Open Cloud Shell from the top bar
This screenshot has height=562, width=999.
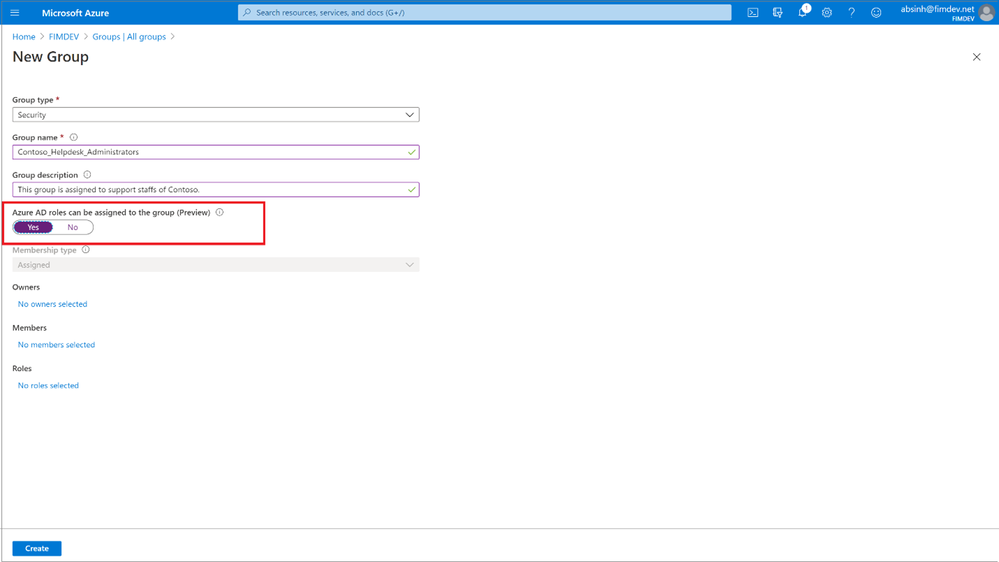tap(752, 13)
